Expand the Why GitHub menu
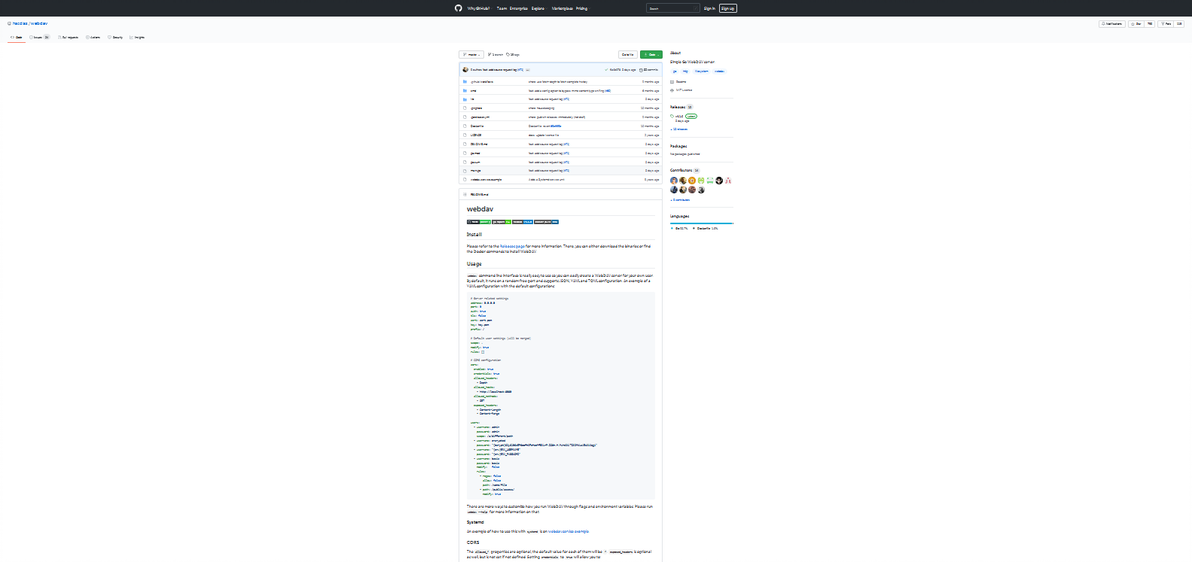 point(478,8)
